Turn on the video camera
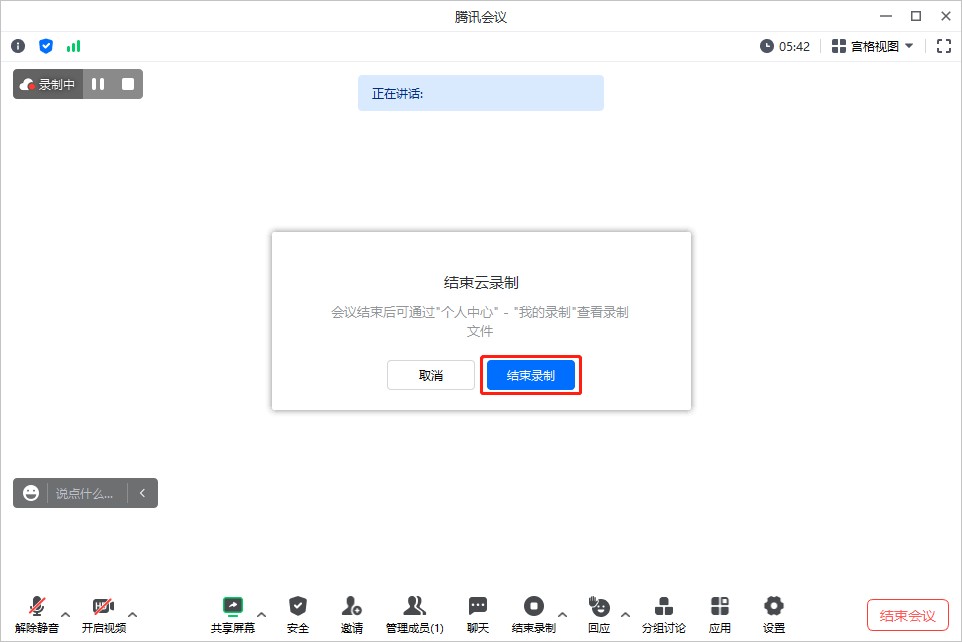 103,614
